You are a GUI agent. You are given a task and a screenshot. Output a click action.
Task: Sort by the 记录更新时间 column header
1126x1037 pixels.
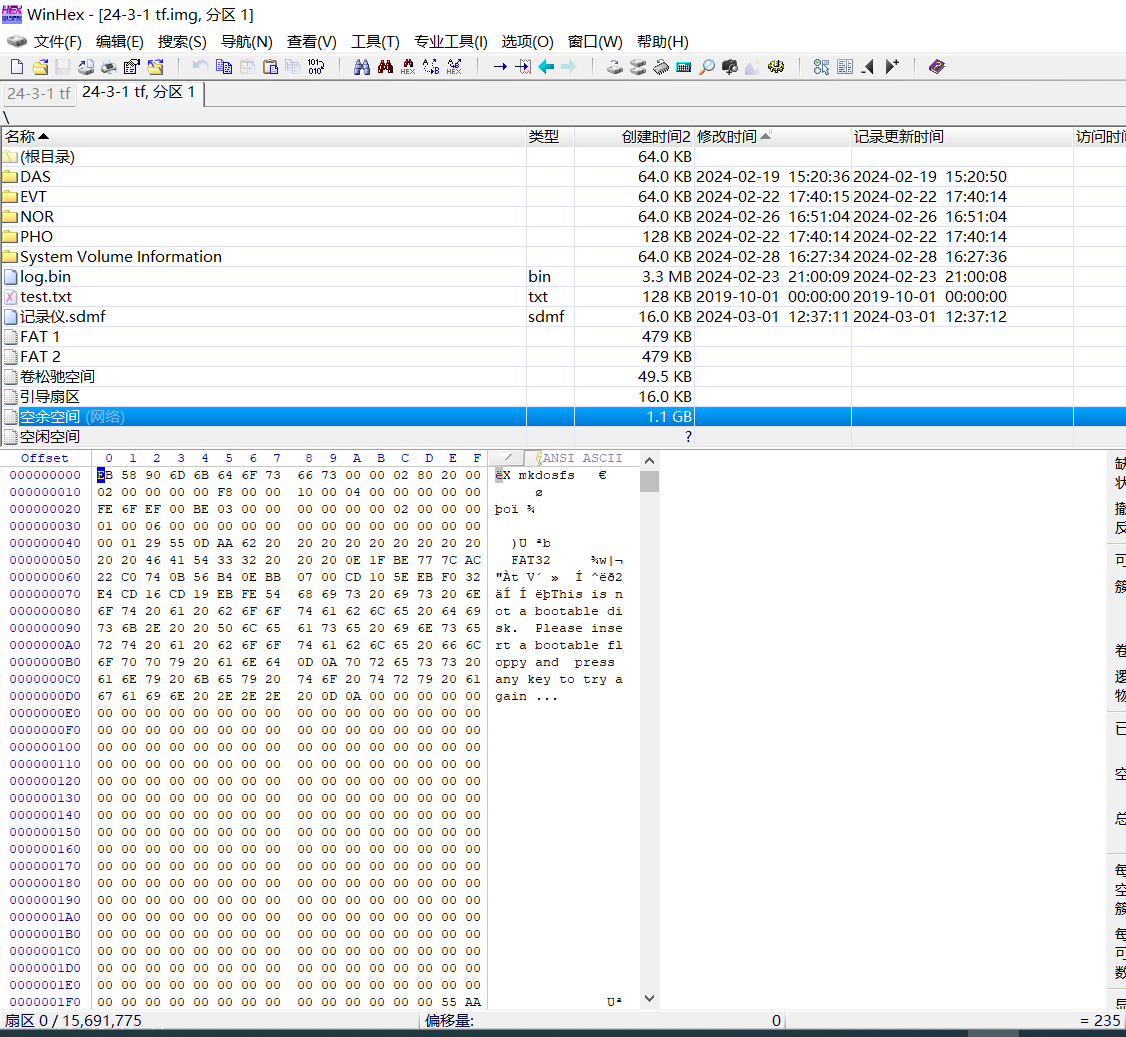tap(962, 136)
